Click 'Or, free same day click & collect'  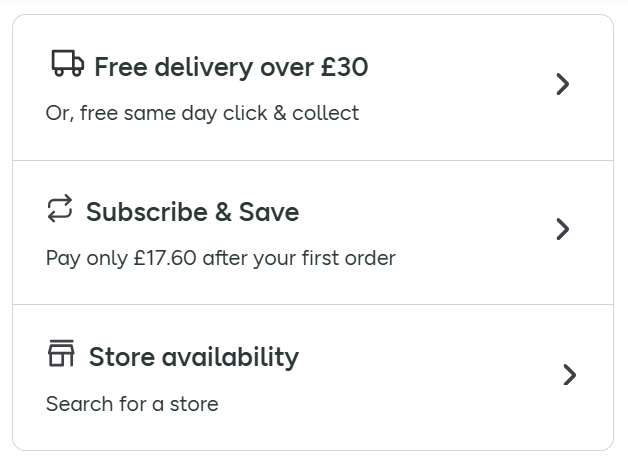point(202,113)
